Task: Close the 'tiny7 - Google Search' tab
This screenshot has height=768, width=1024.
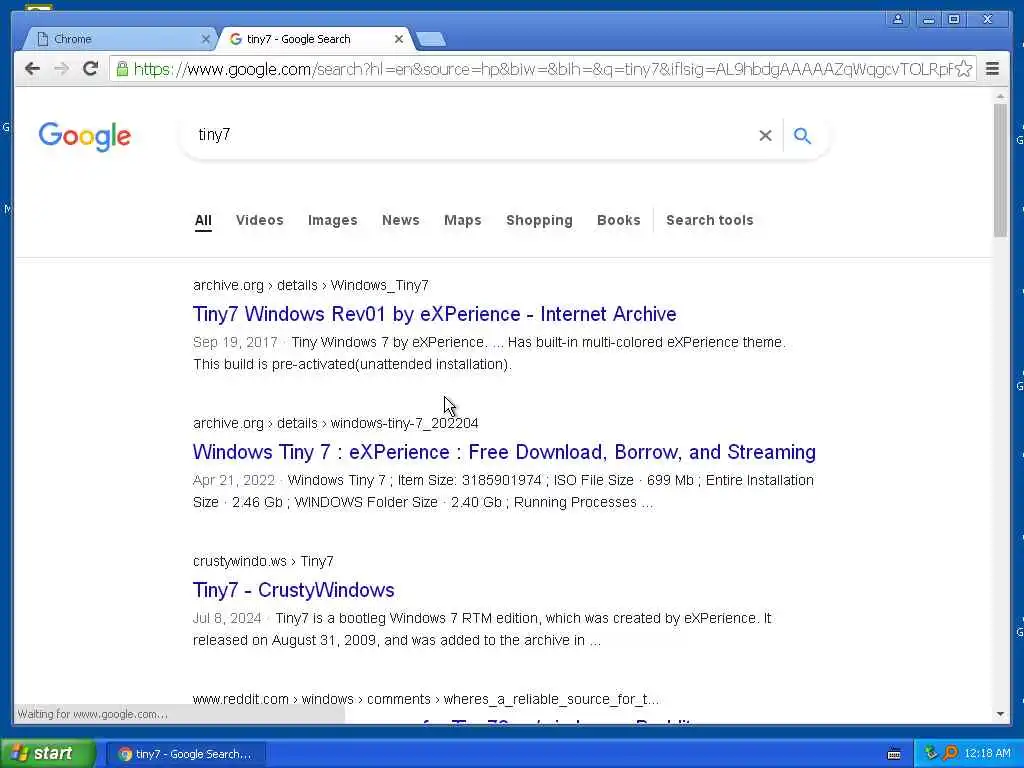Action: click(x=398, y=39)
